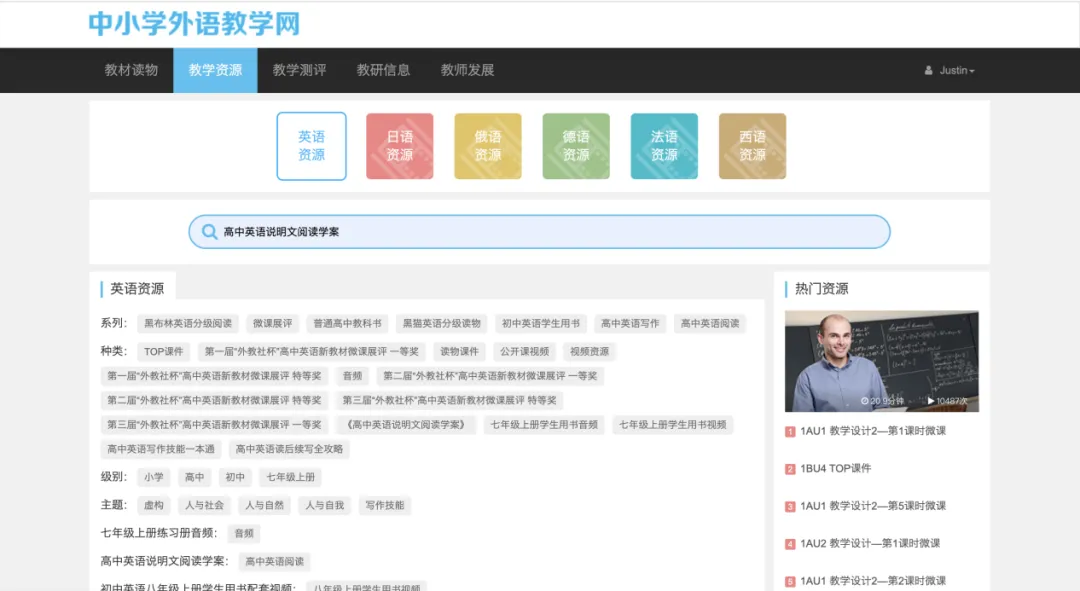This screenshot has height=591, width=1080.
Task: Click the user avatar icon beside Justin
Action: [928, 70]
